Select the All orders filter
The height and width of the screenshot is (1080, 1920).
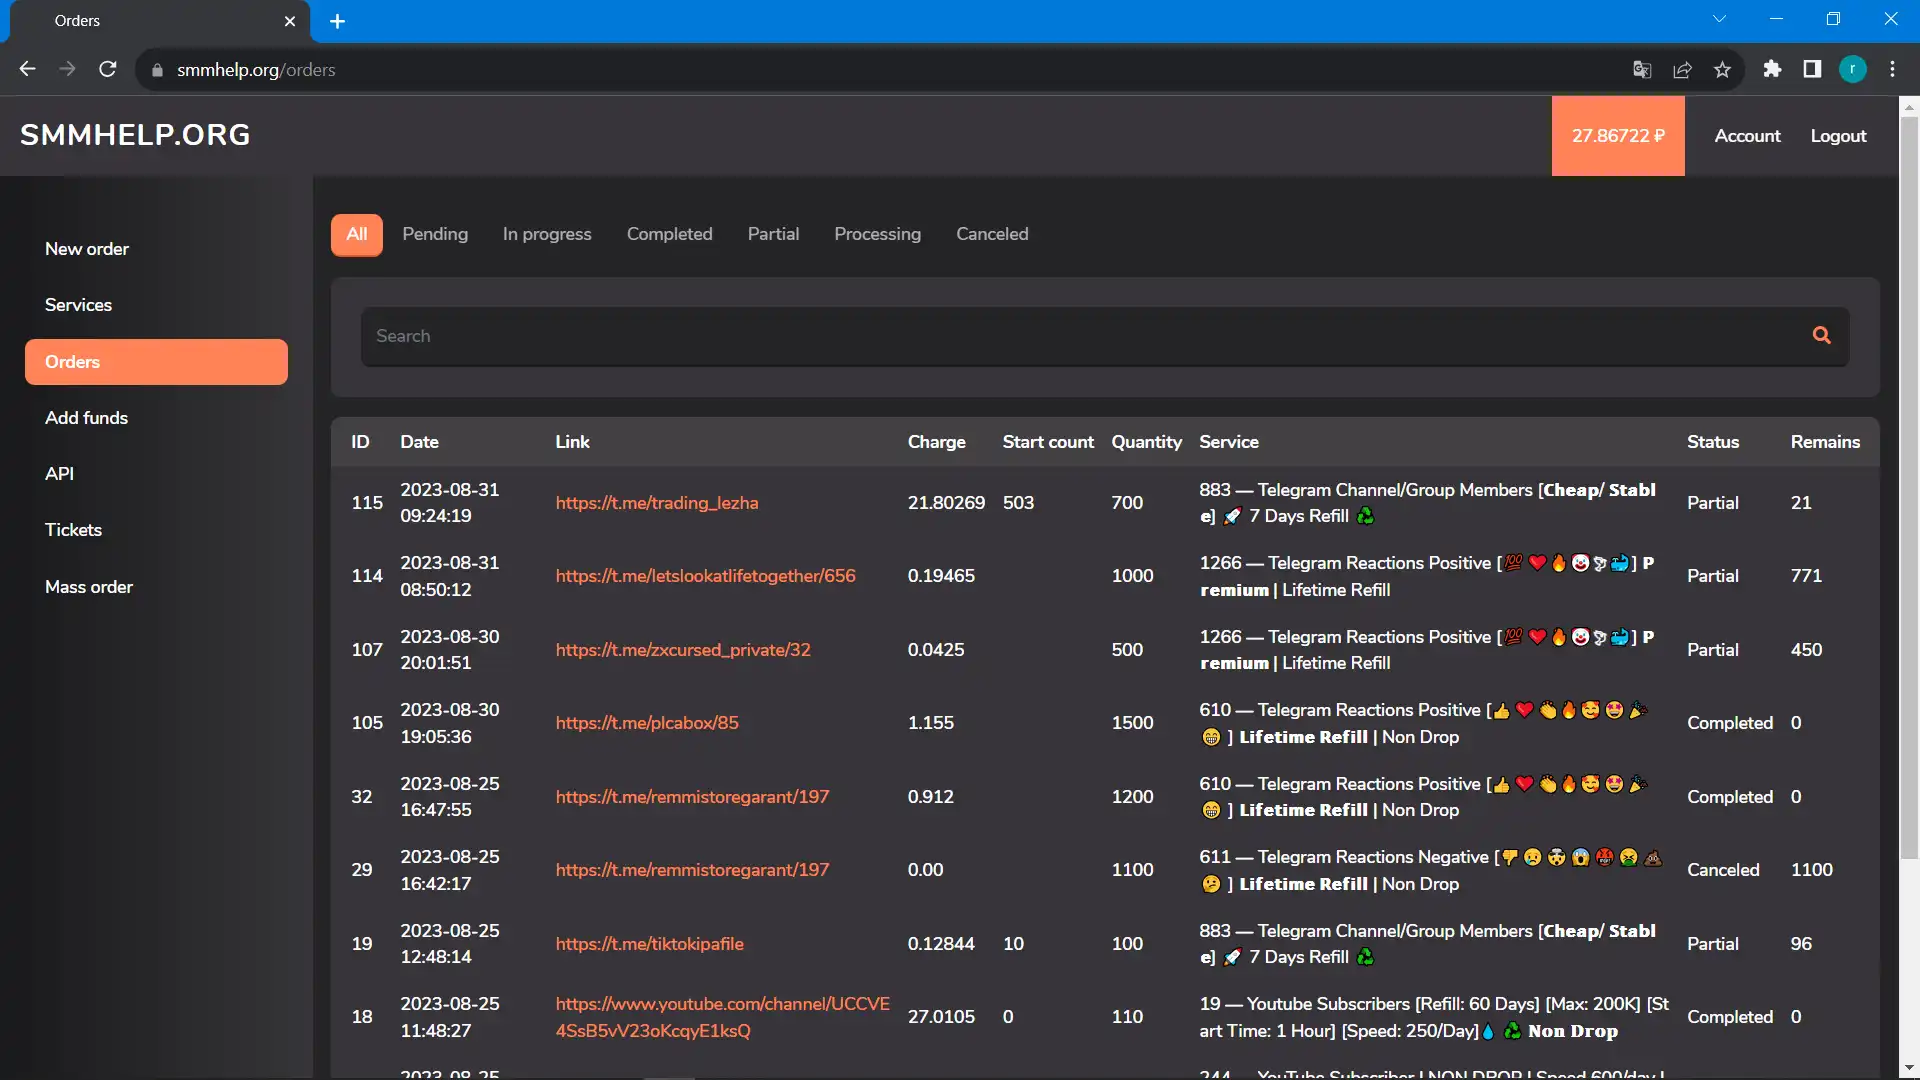tap(357, 235)
